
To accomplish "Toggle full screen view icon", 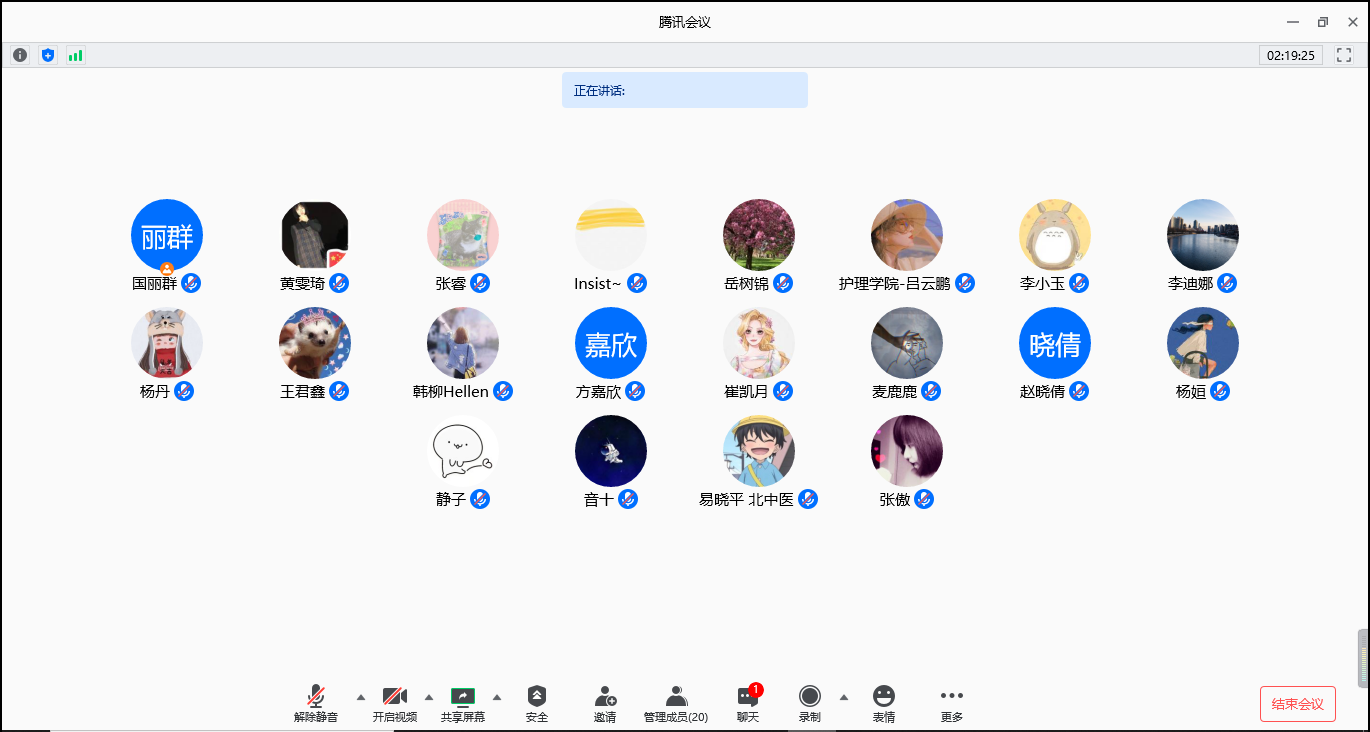I will 1344,56.
